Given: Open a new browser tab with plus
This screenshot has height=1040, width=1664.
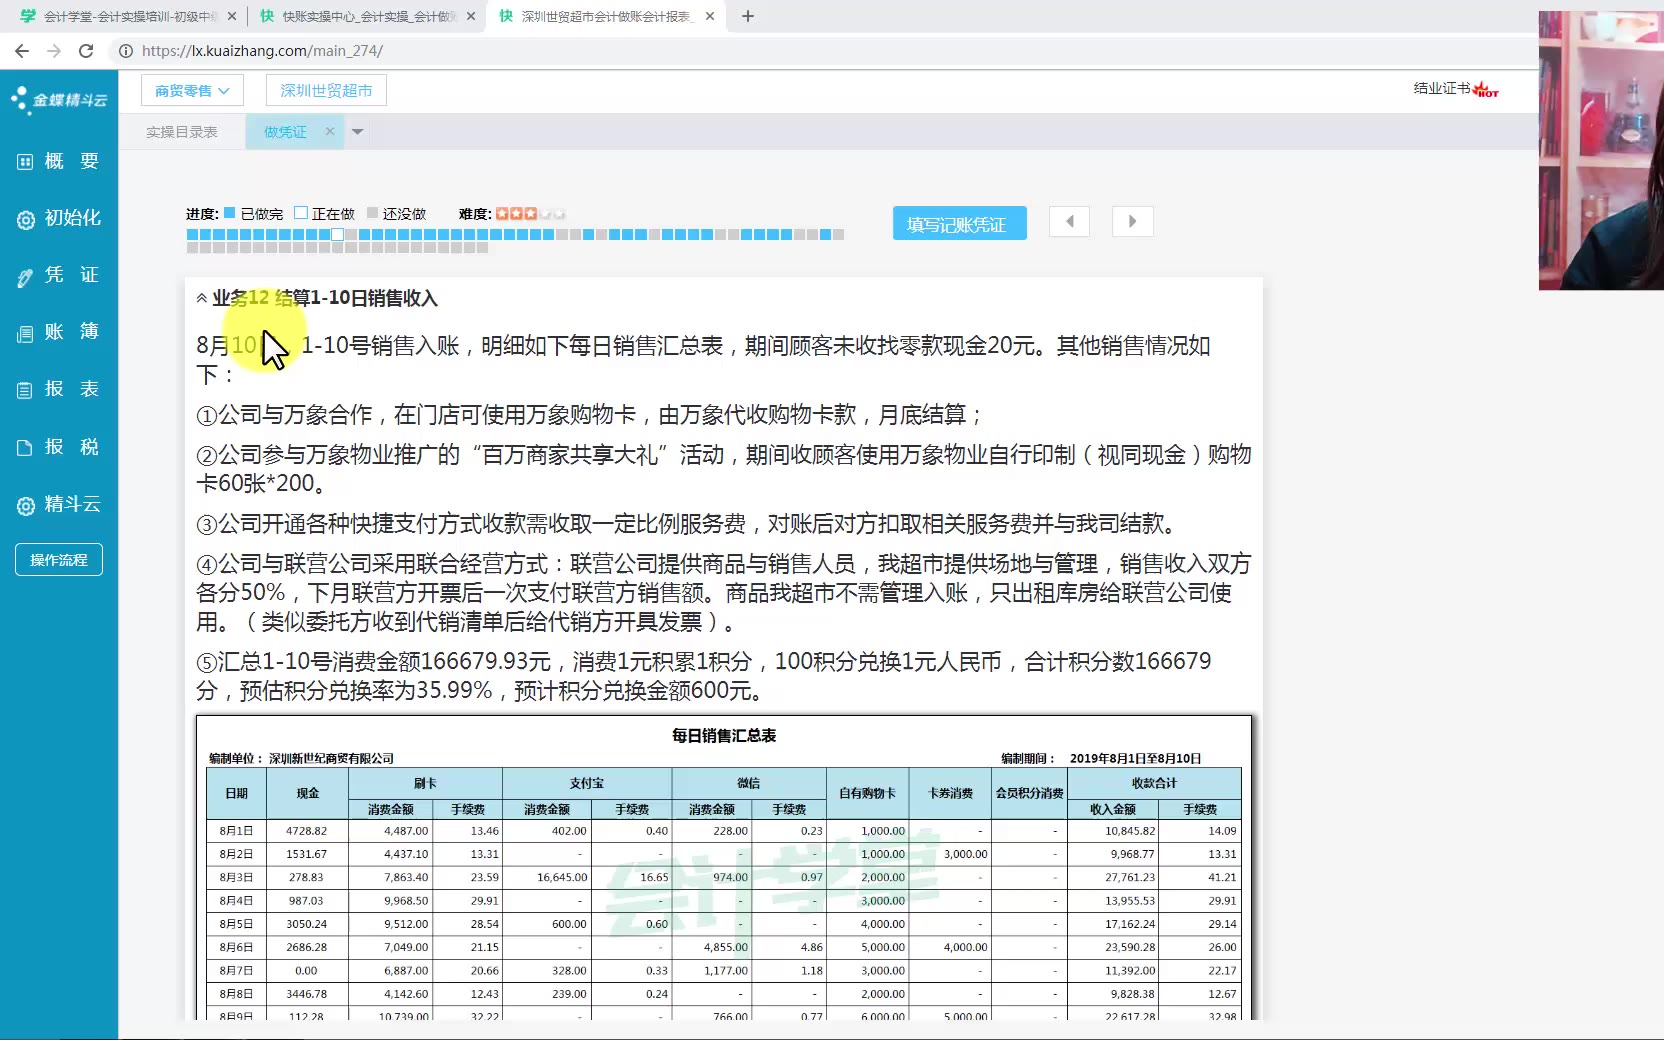Looking at the screenshot, I should [x=748, y=16].
